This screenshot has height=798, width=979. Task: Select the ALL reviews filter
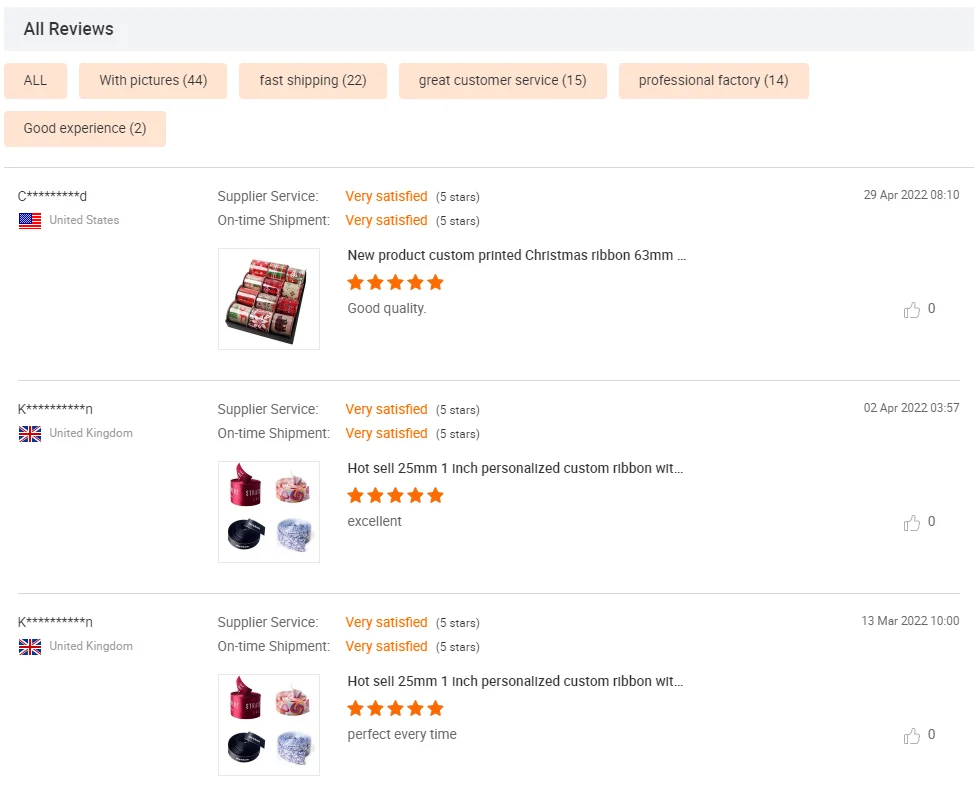point(35,81)
